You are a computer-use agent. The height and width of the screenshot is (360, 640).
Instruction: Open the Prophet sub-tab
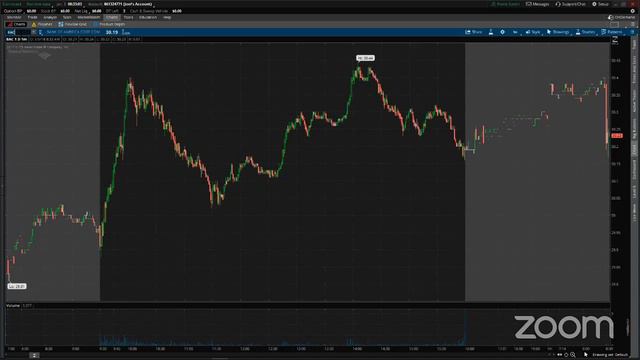click(42, 24)
